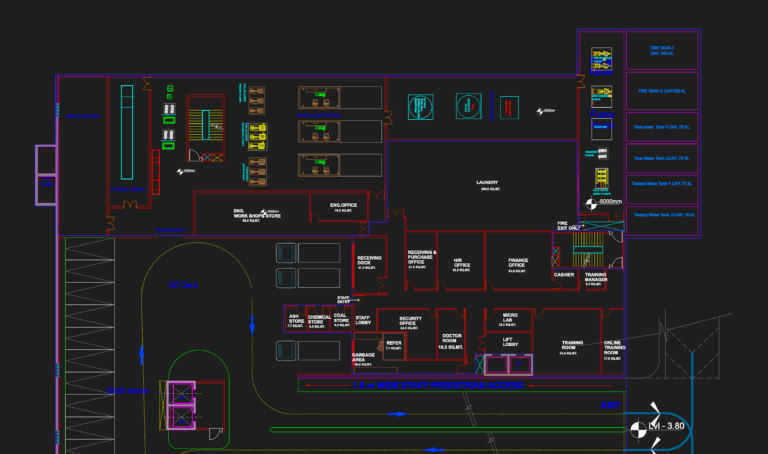Click the COAL STORE label
This screenshot has height=454, width=768.
pyautogui.click(x=341, y=320)
